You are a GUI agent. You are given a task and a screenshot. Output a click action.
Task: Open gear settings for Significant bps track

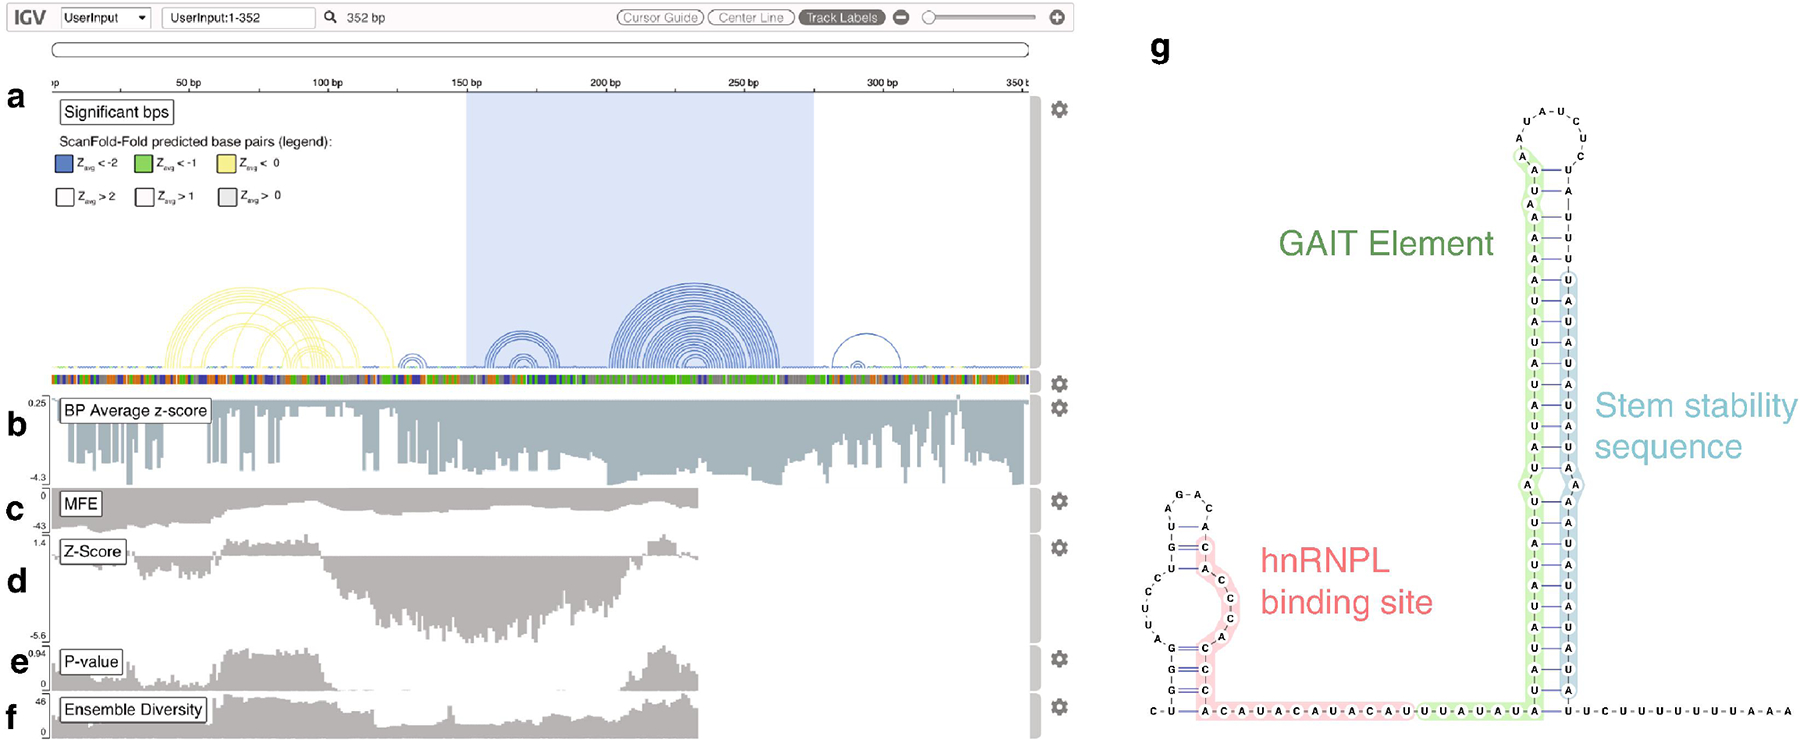pyautogui.click(x=1059, y=109)
